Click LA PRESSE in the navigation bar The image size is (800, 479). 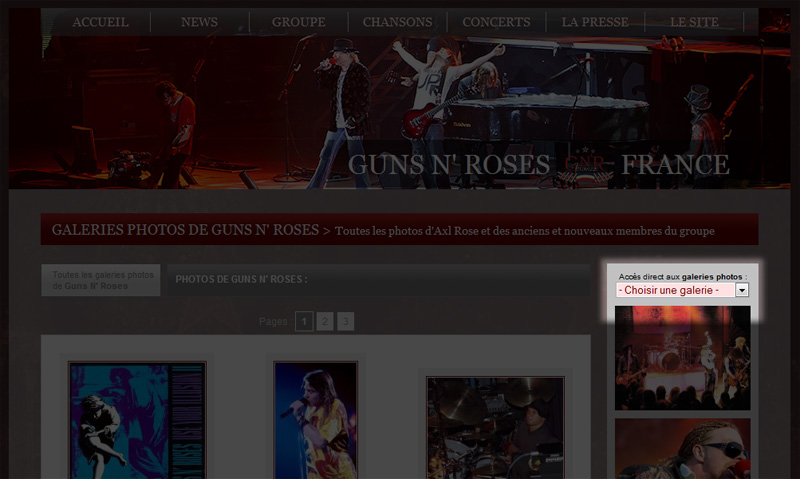[x=595, y=22]
